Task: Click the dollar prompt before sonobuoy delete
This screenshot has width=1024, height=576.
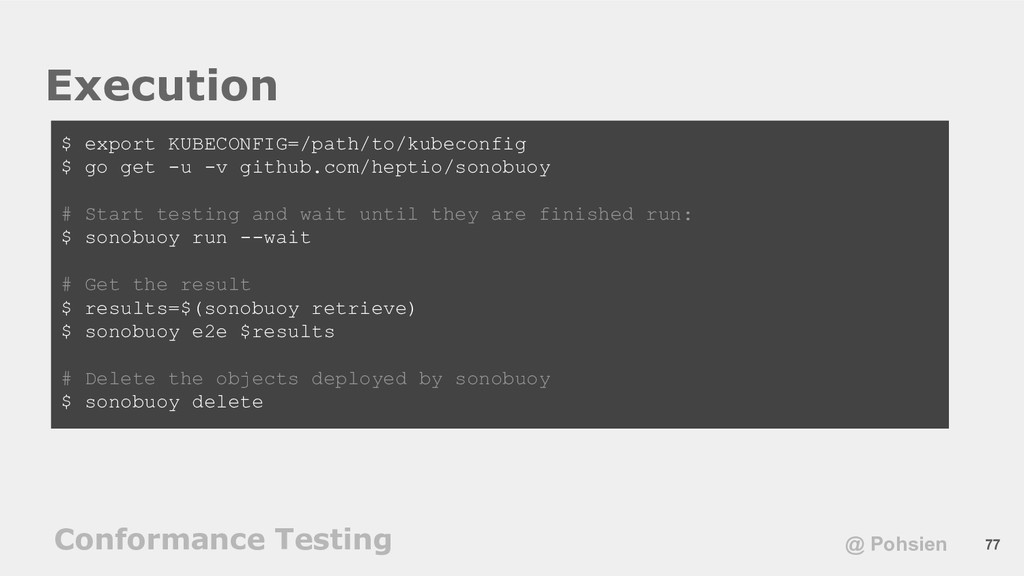Action: coord(67,402)
